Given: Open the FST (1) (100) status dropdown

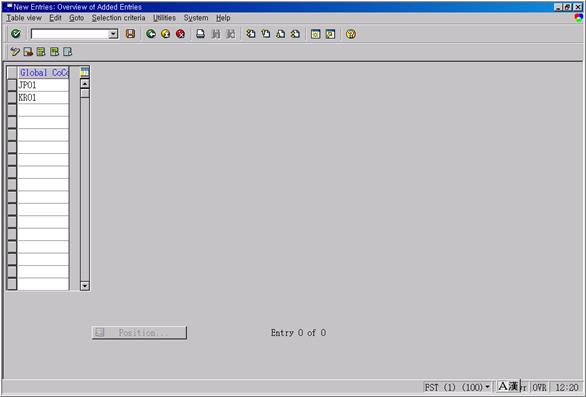Looking at the screenshot, I should pos(487,387).
